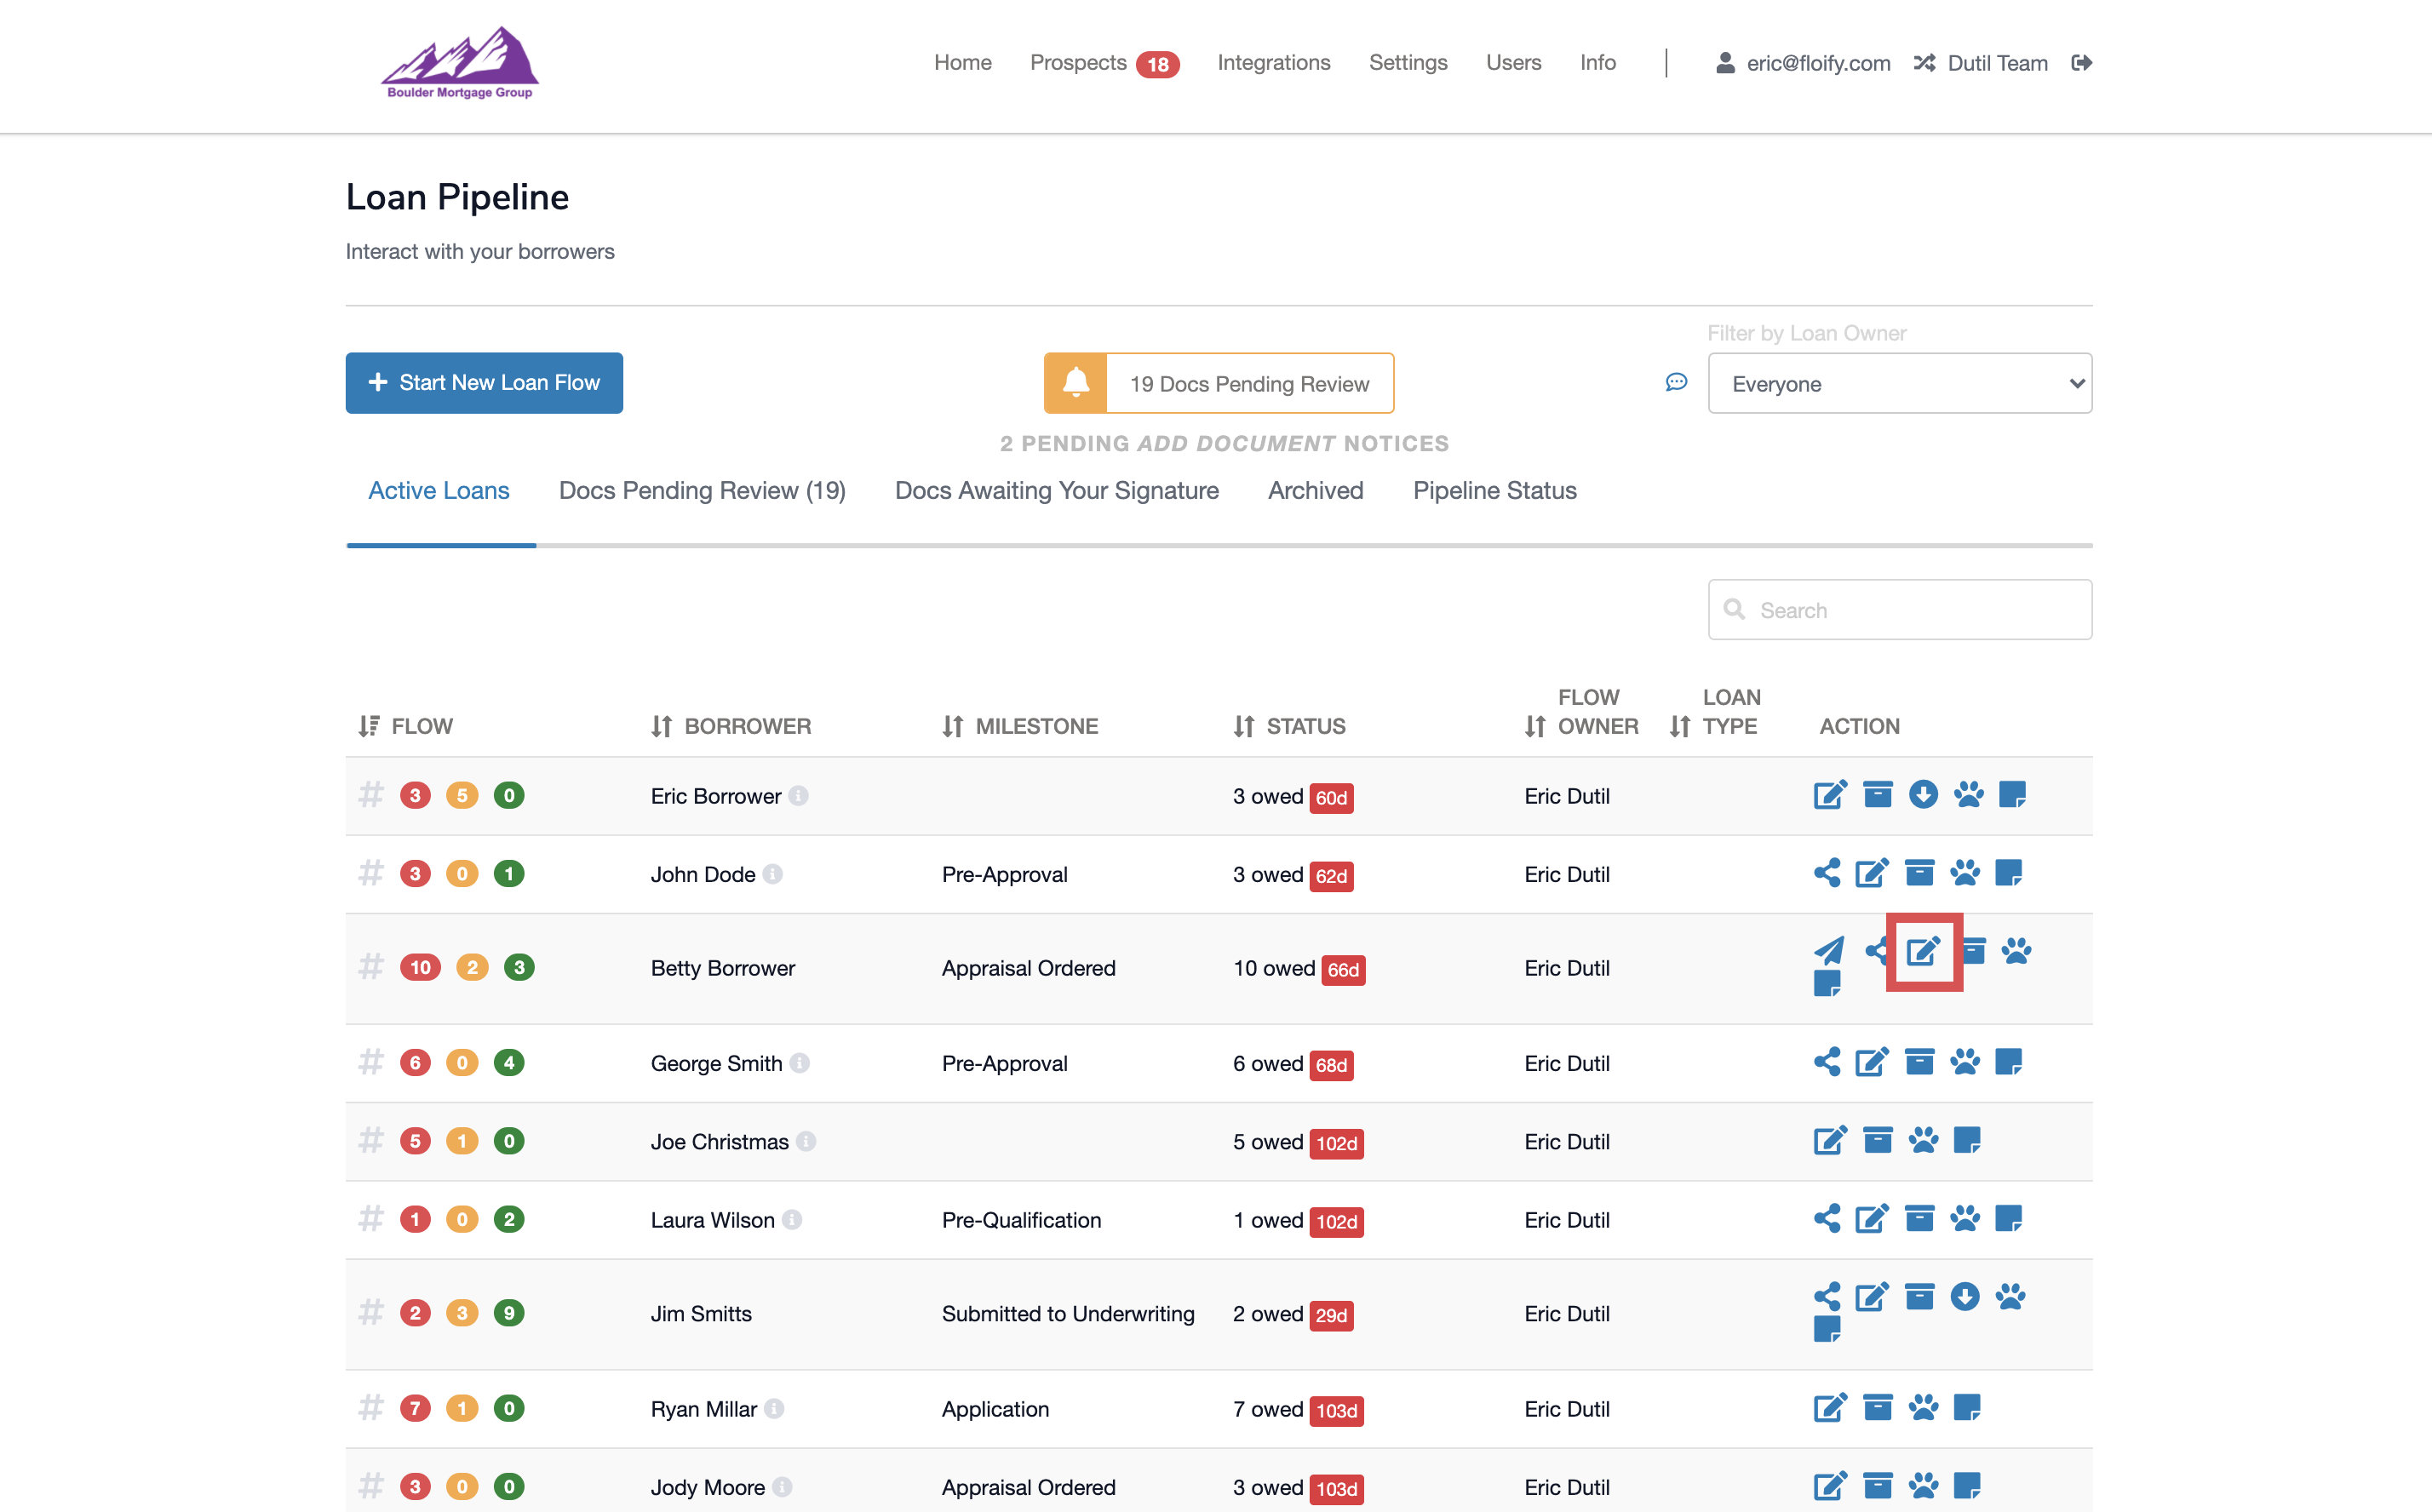Click share icon in Laura Wilson row

pos(1827,1218)
